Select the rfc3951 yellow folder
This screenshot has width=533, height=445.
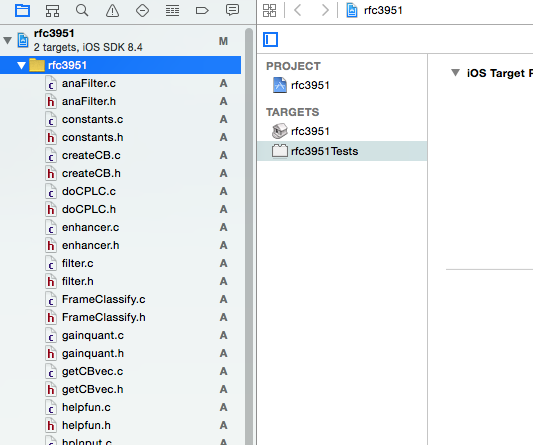[x=120, y=65]
